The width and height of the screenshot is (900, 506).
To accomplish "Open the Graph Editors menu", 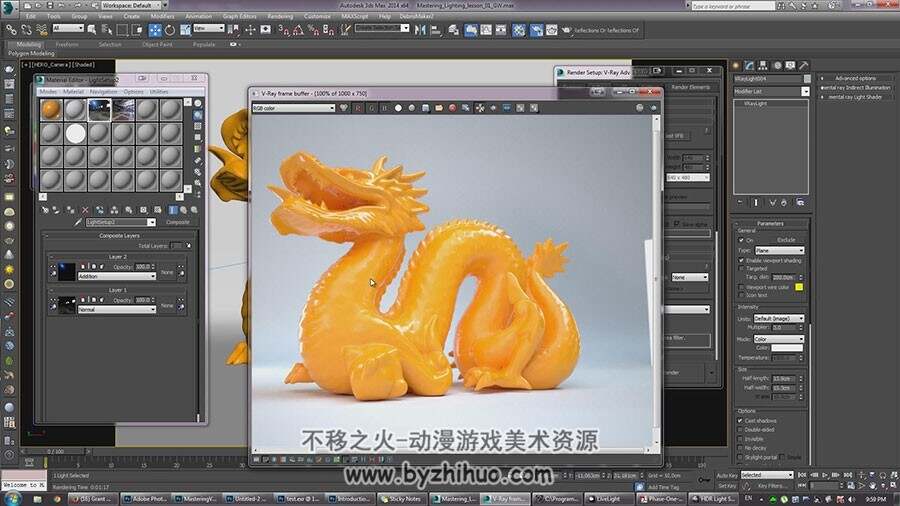I will tap(239, 16).
